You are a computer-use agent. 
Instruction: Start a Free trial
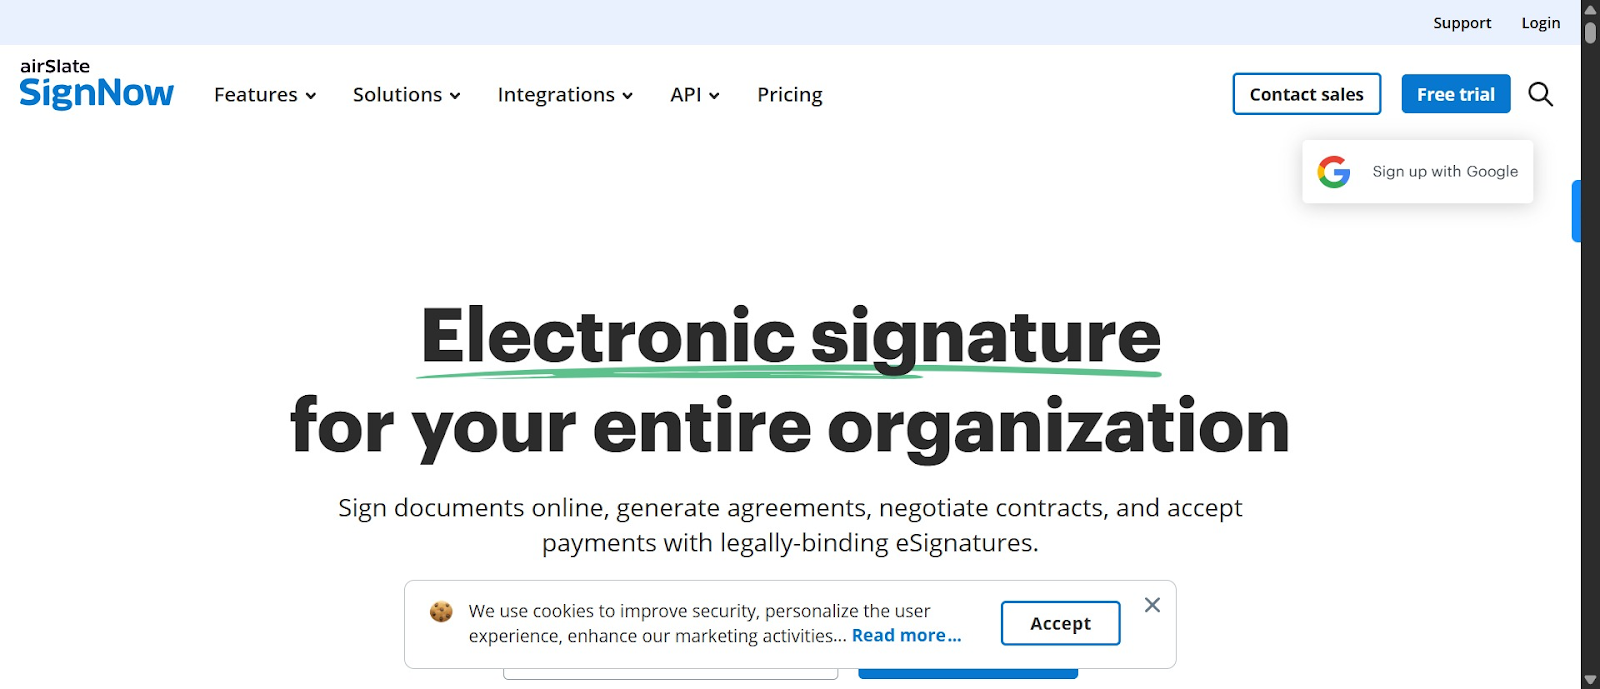point(1455,94)
